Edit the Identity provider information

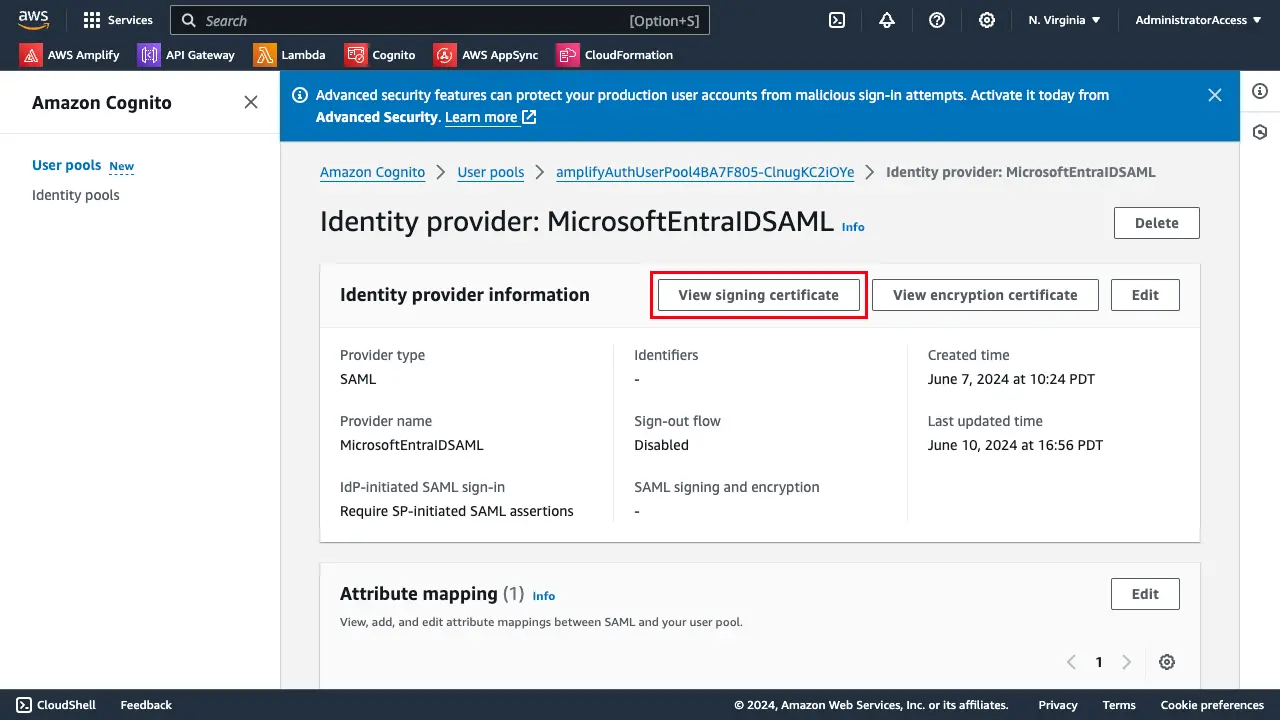click(x=1145, y=295)
